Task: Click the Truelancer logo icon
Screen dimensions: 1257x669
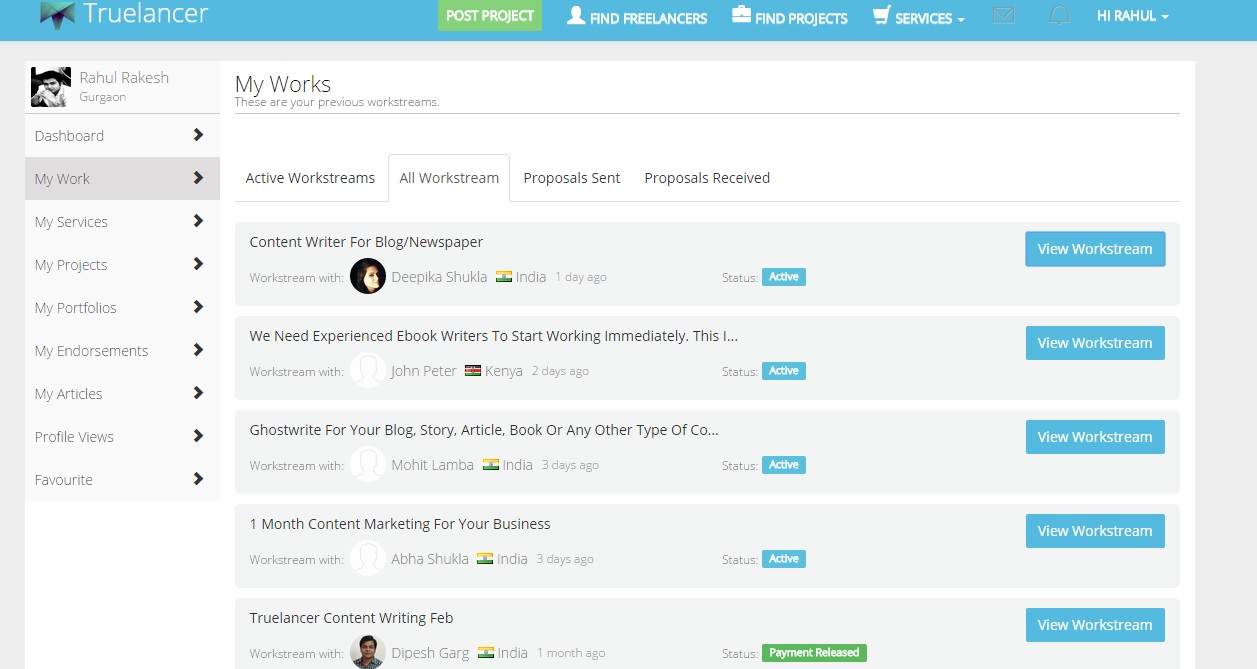Action: pos(57,14)
